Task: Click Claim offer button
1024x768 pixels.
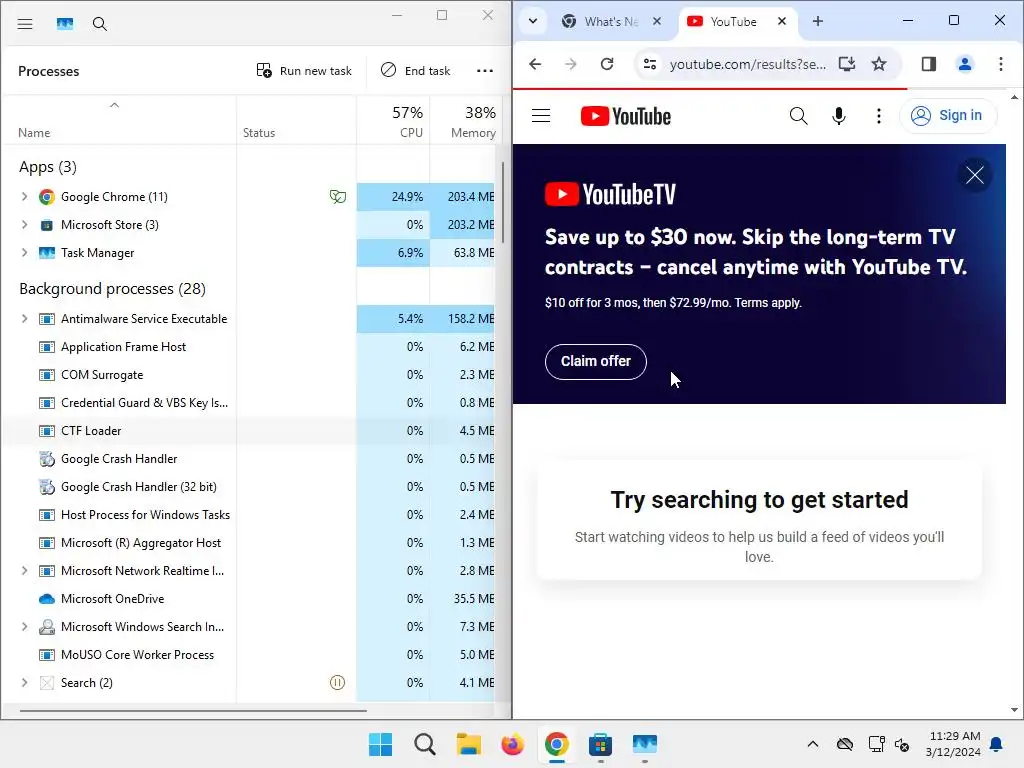Action: pyautogui.click(x=596, y=361)
